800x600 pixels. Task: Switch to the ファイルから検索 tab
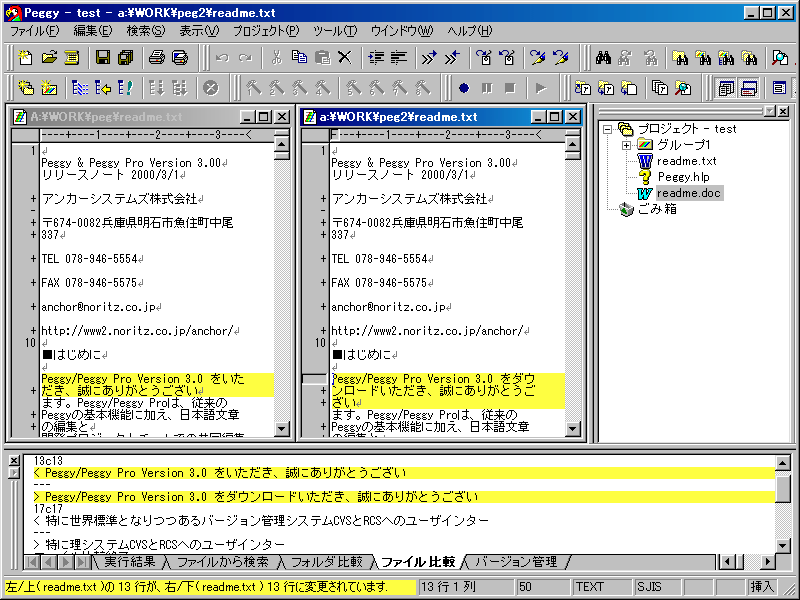click(x=222, y=562)
